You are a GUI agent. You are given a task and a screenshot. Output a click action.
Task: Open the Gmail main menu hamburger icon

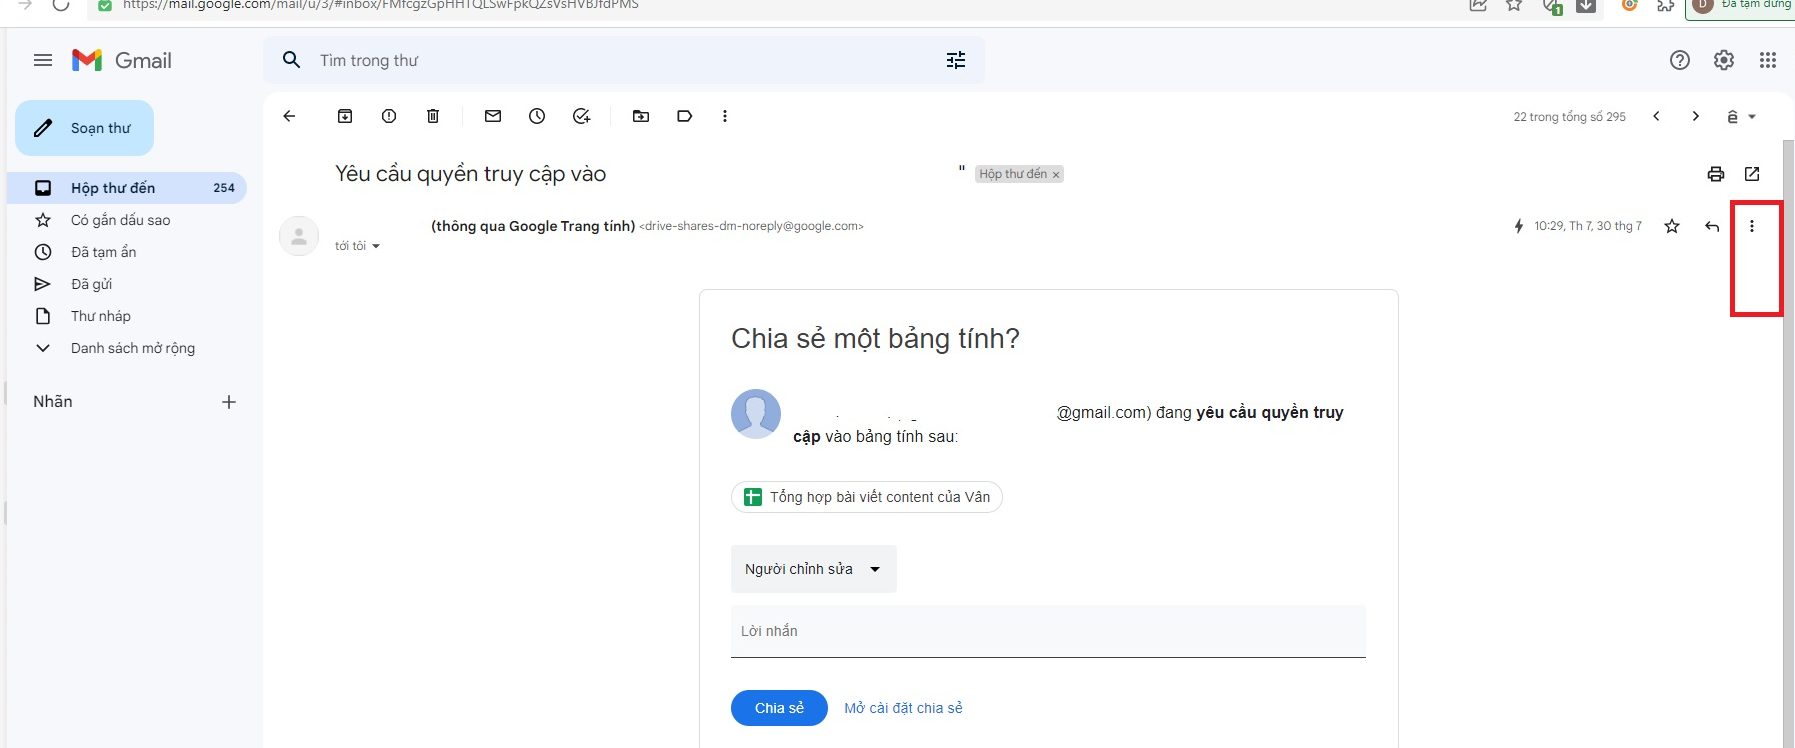pos(43,60)
